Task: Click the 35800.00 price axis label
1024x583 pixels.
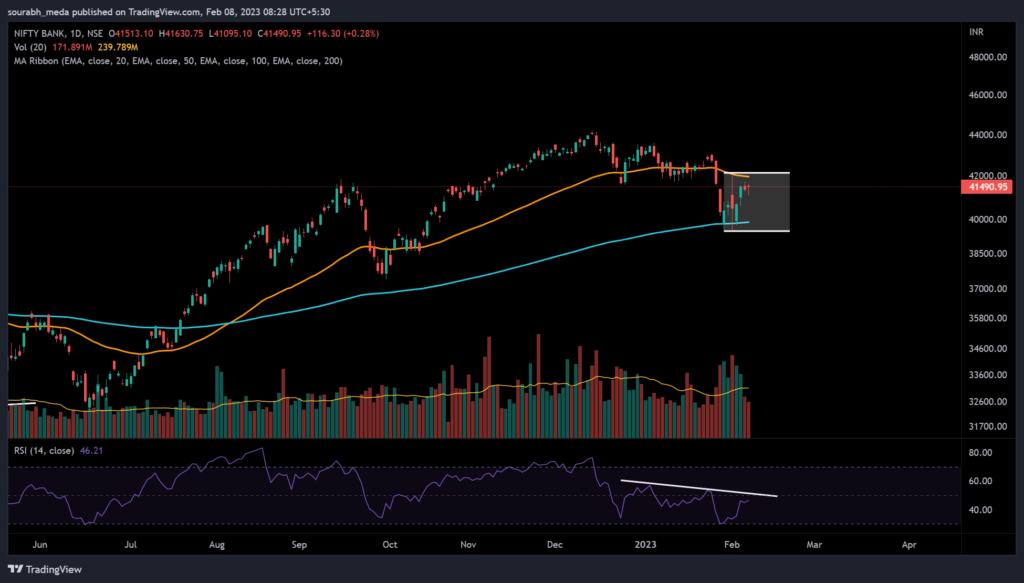Action: coord(987,319)
